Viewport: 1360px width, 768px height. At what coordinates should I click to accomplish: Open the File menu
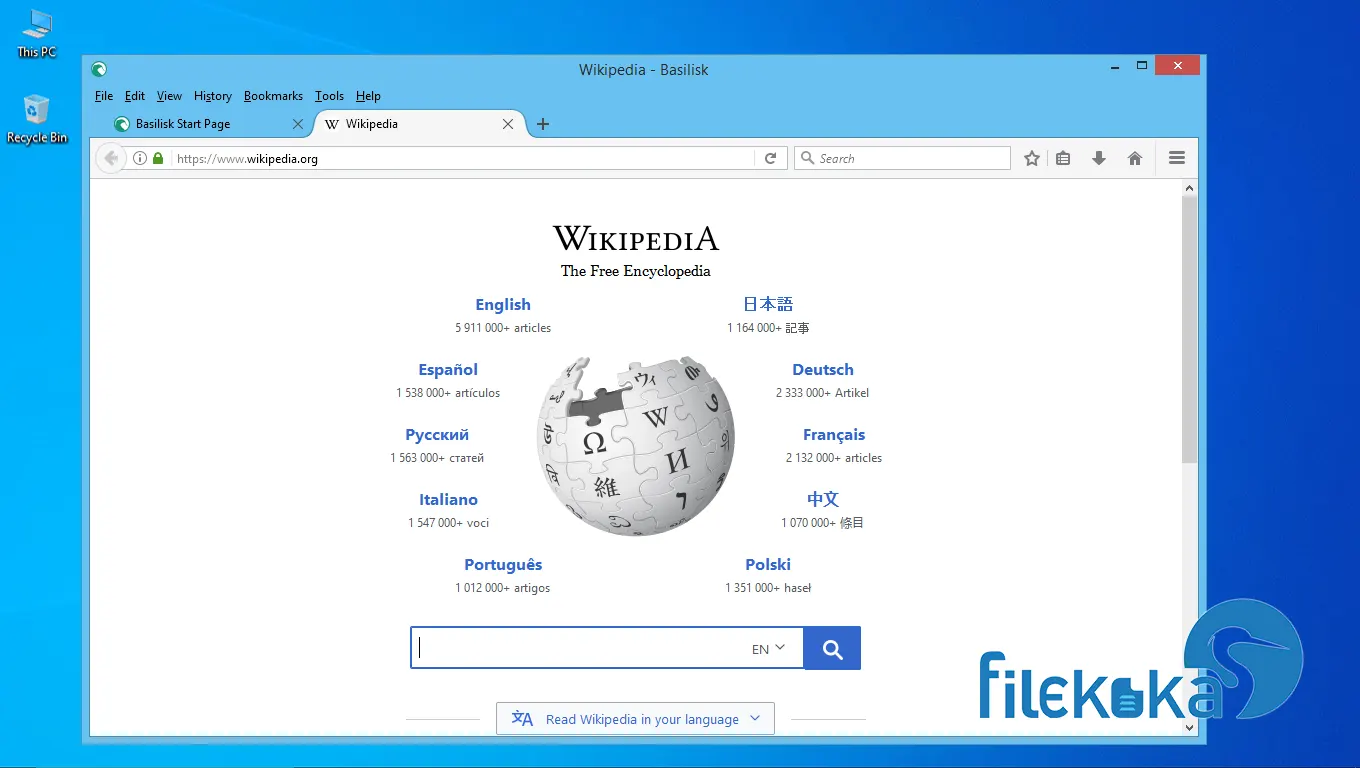(104, 96)
